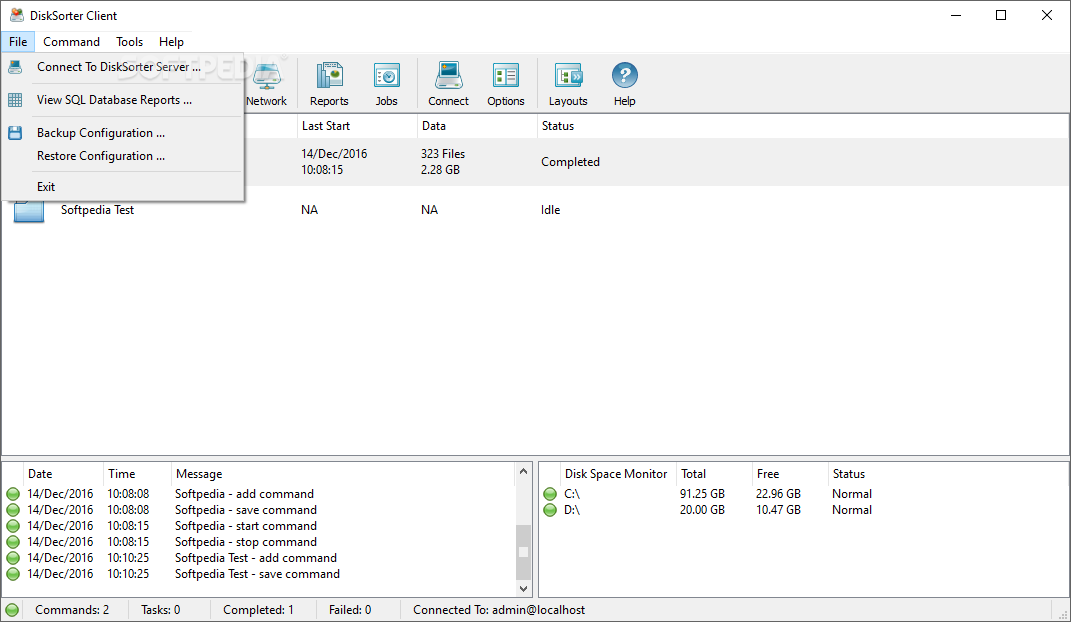Open the Command menu
The image size is (1071, 622).
tap(72, 42)
